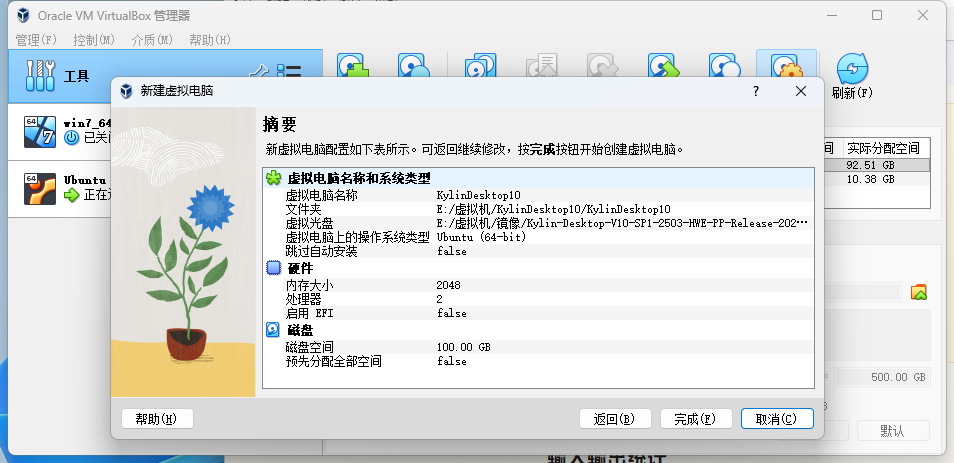Select the 工具 tools entry in the sidebar
Viewport: 954px width, 463px height.
pos(165,76)
